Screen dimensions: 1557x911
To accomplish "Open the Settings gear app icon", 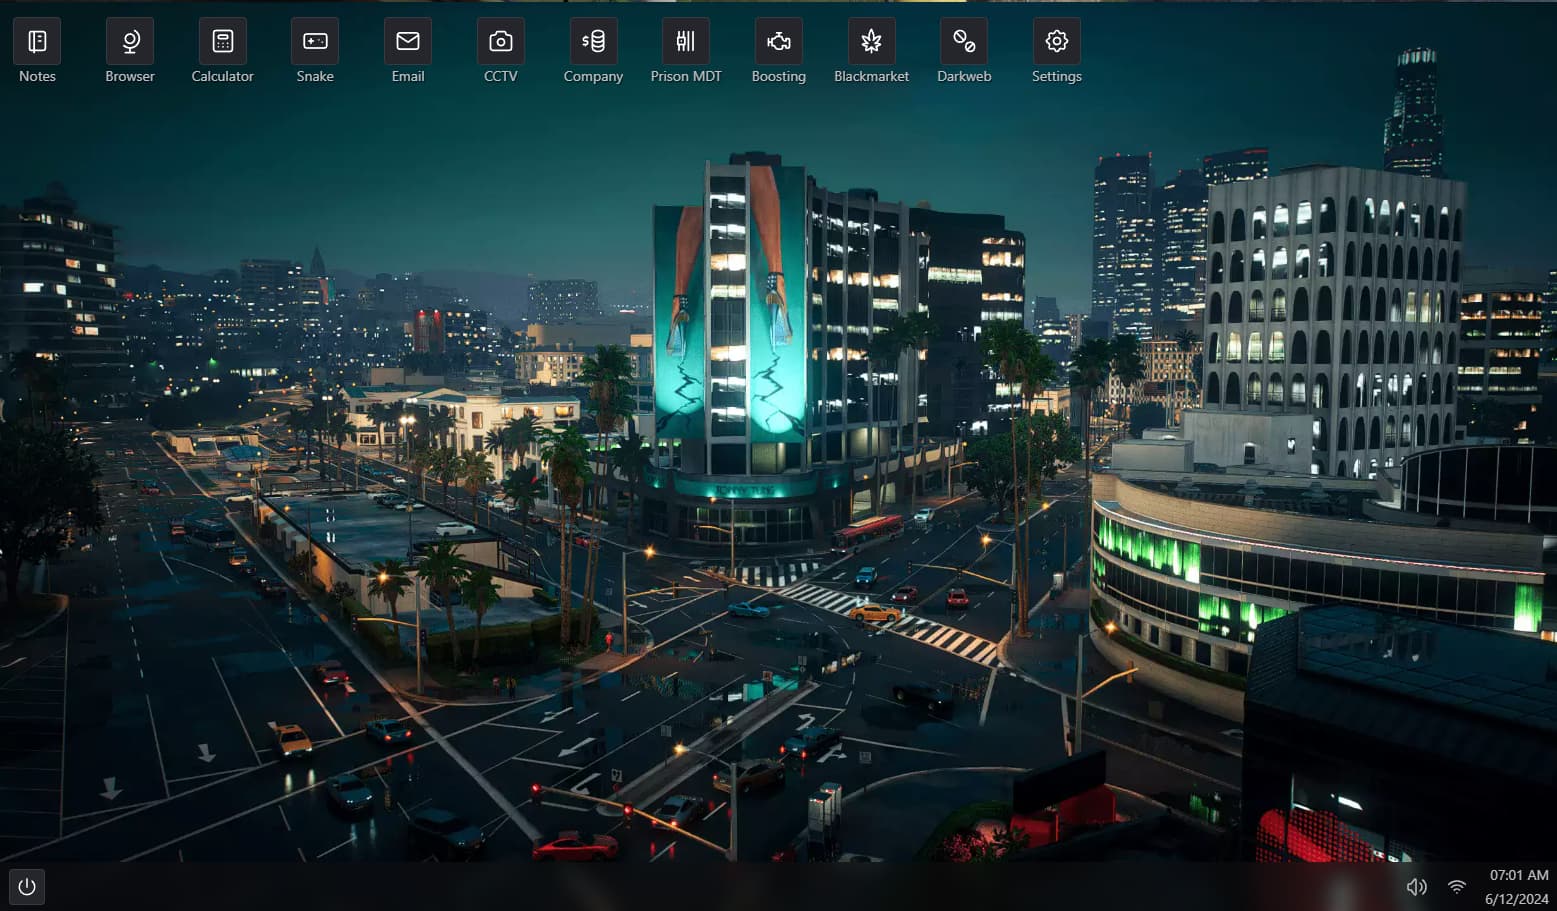I will pos(1057,41).
